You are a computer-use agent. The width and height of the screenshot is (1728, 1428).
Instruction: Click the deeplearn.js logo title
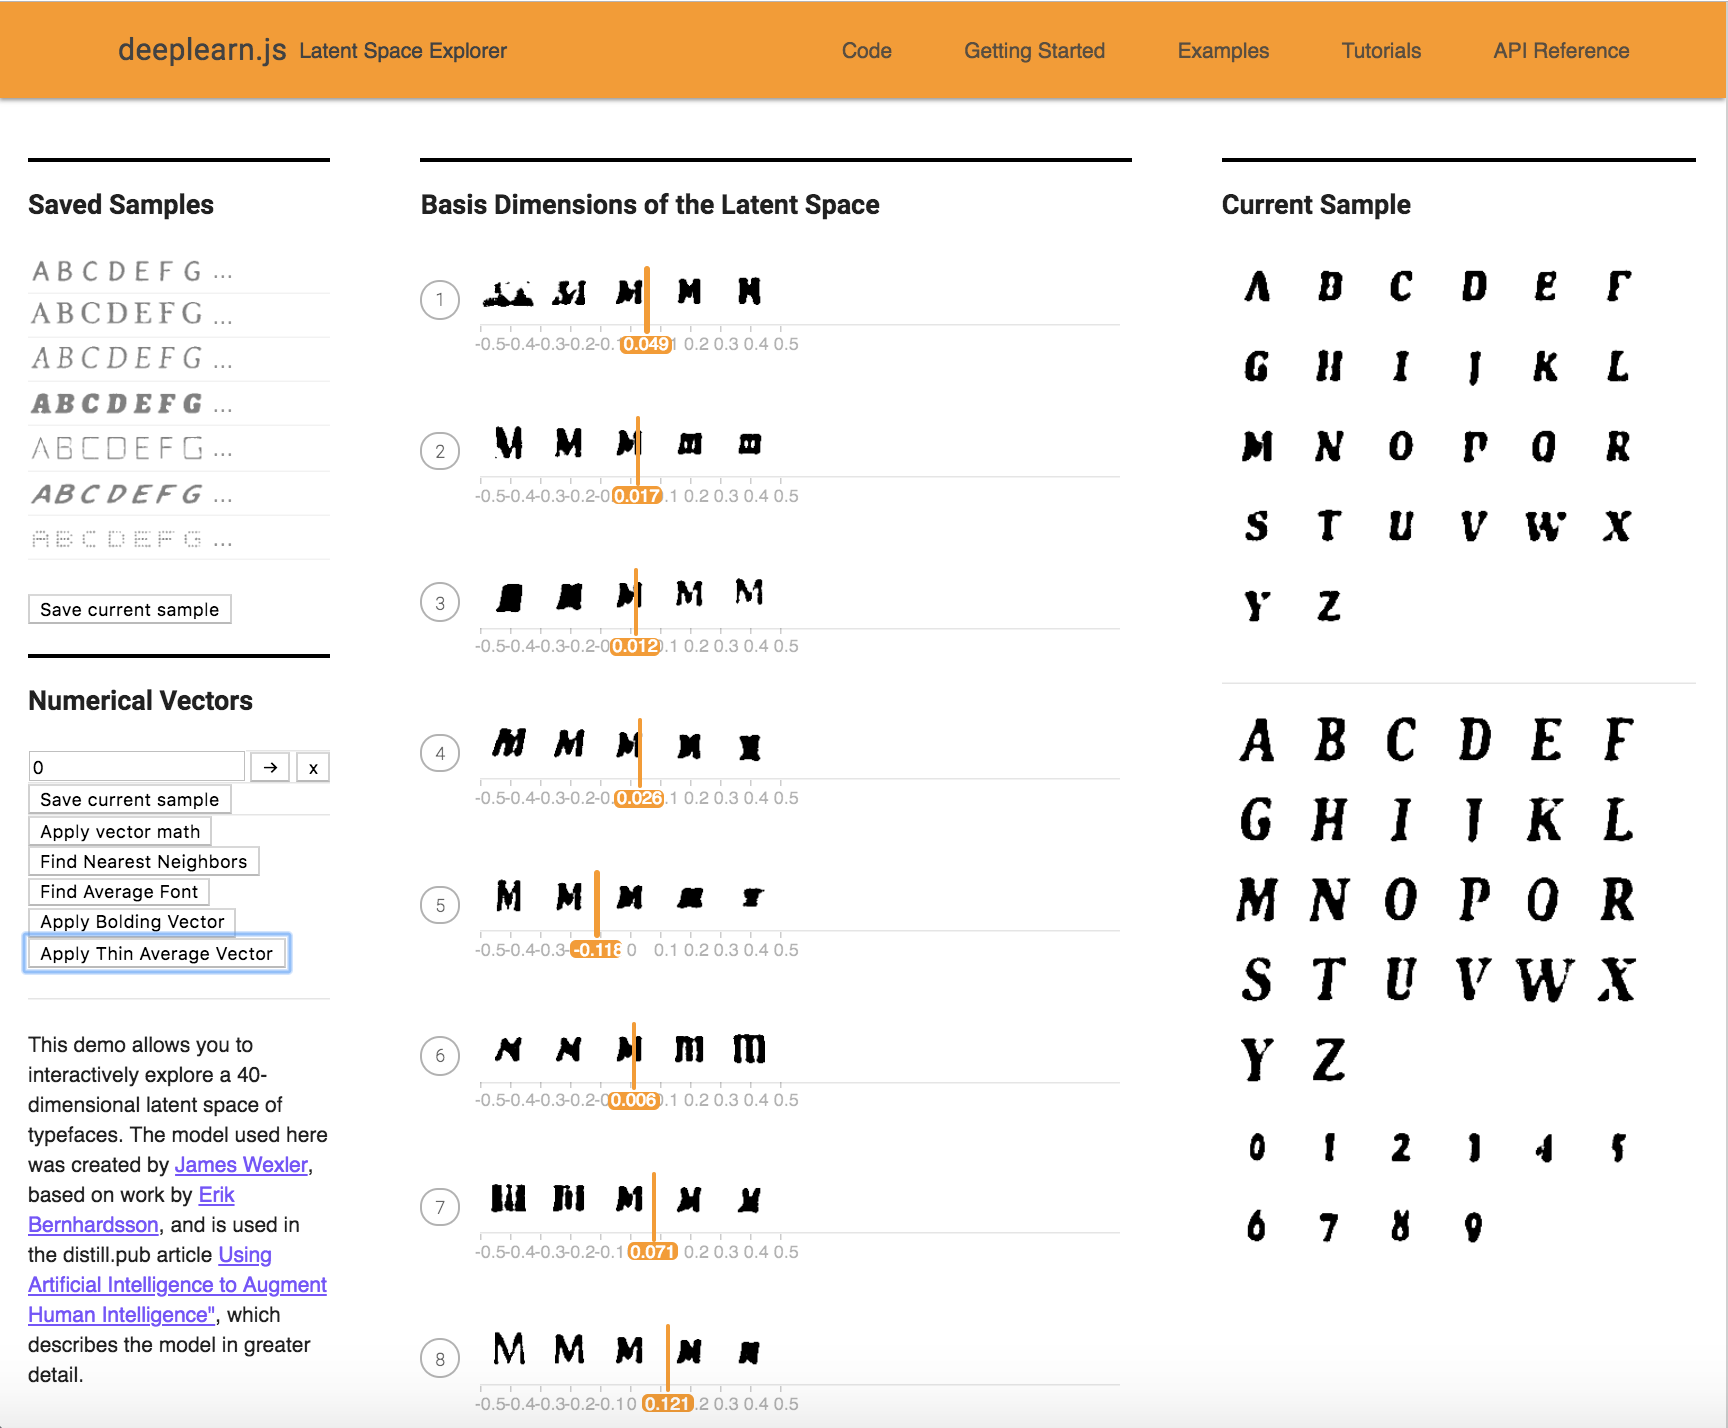coord(202,49)
